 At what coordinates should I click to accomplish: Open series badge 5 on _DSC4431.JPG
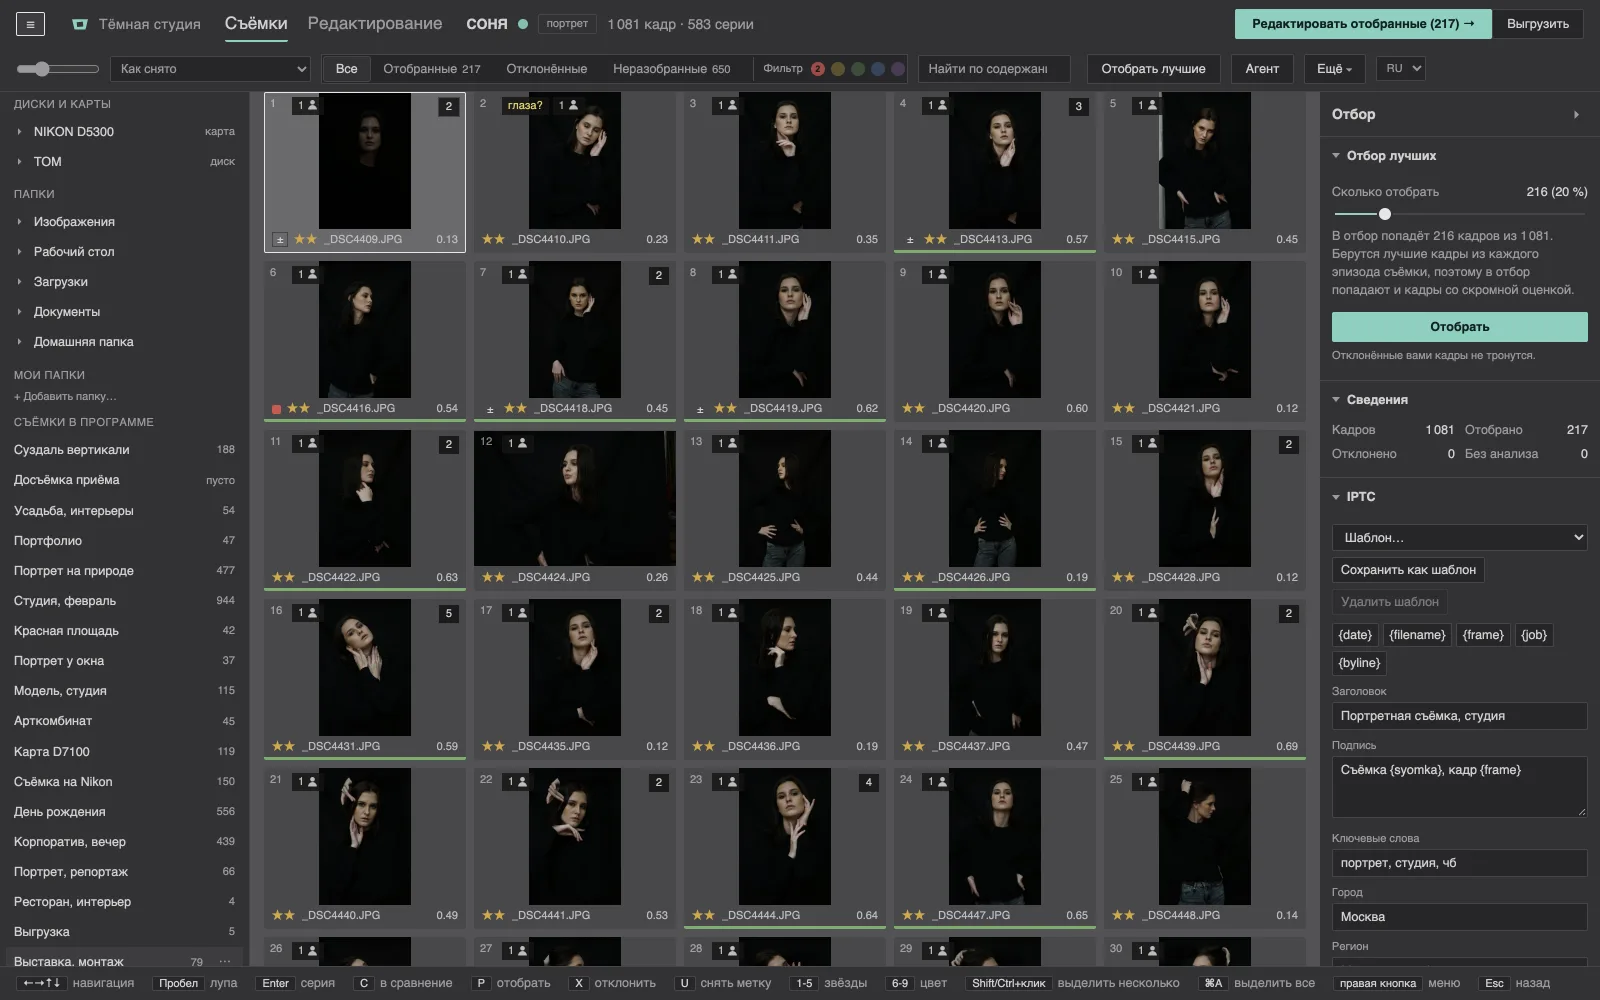[x=448, y=613]
